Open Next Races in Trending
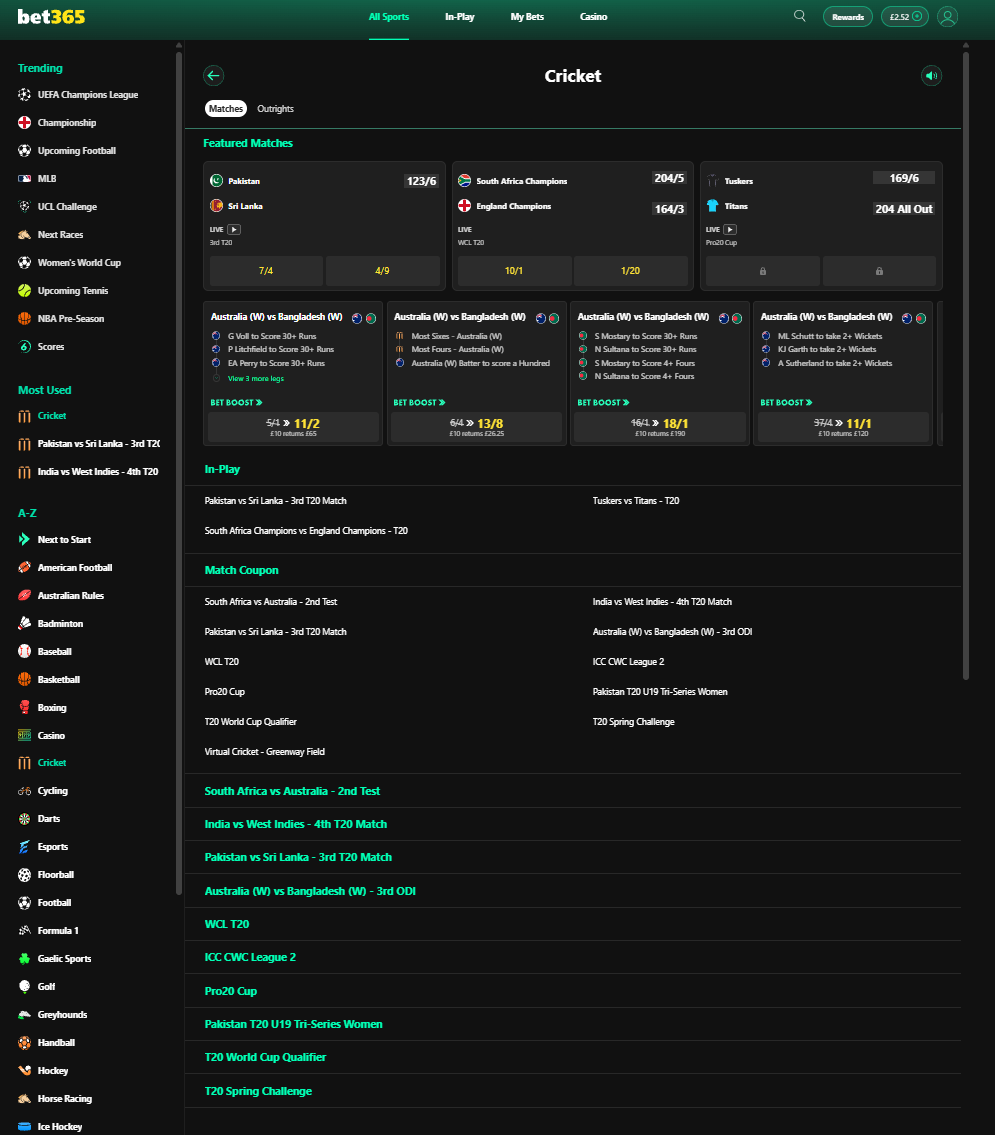The width and height of the screenshot is (995, 1135). [60, 235]
